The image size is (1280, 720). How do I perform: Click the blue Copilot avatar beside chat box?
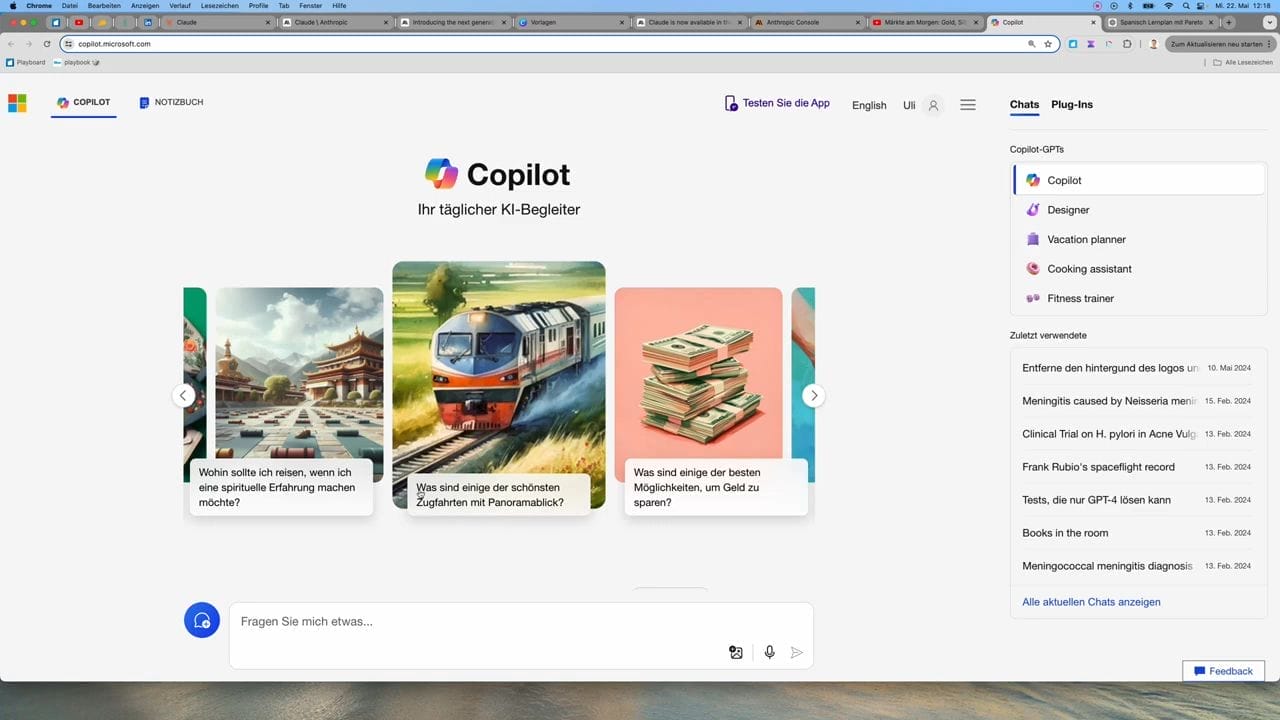point(201,620)
